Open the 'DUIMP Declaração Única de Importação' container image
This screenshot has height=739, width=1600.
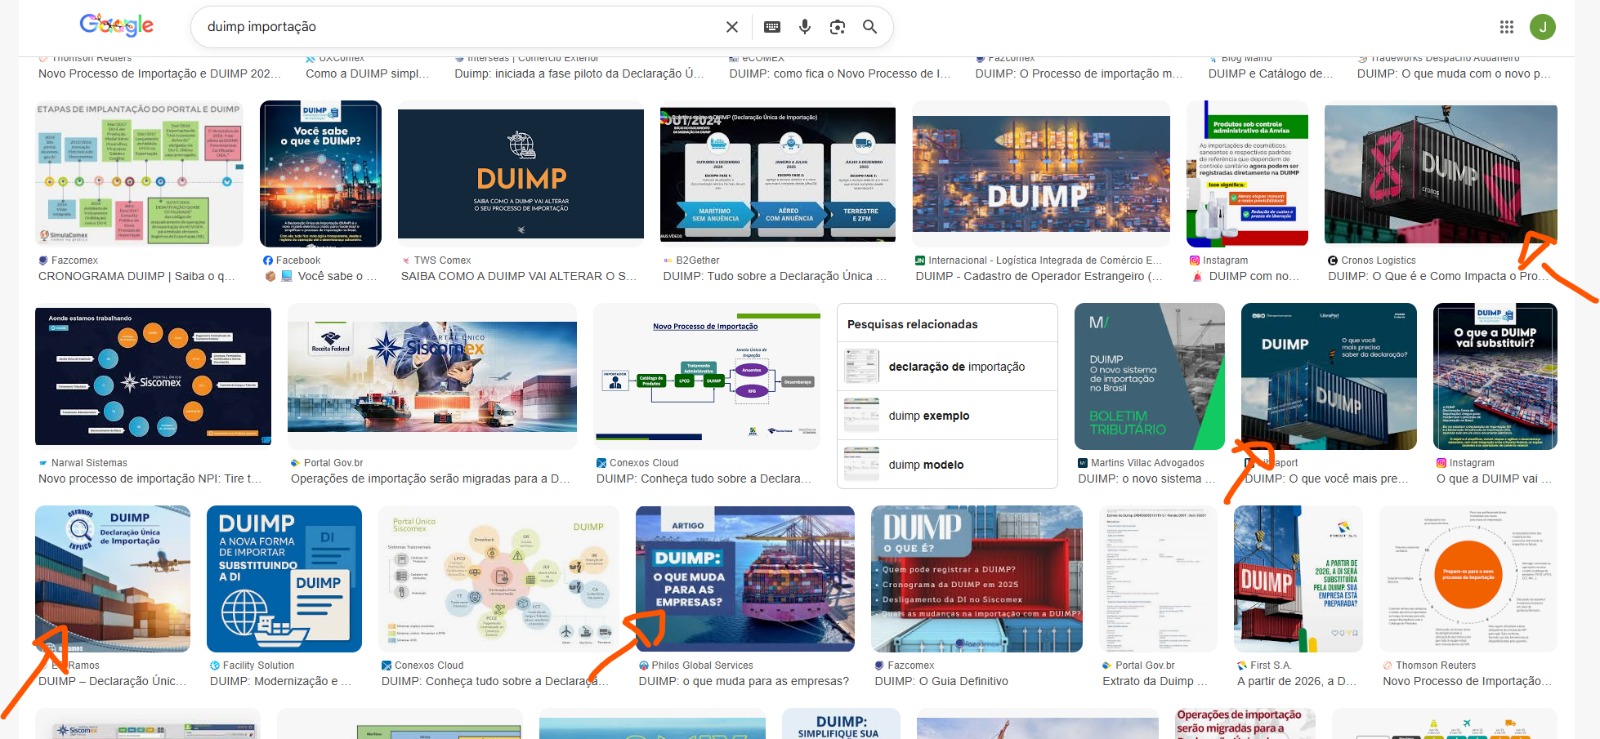pos(112,579)
